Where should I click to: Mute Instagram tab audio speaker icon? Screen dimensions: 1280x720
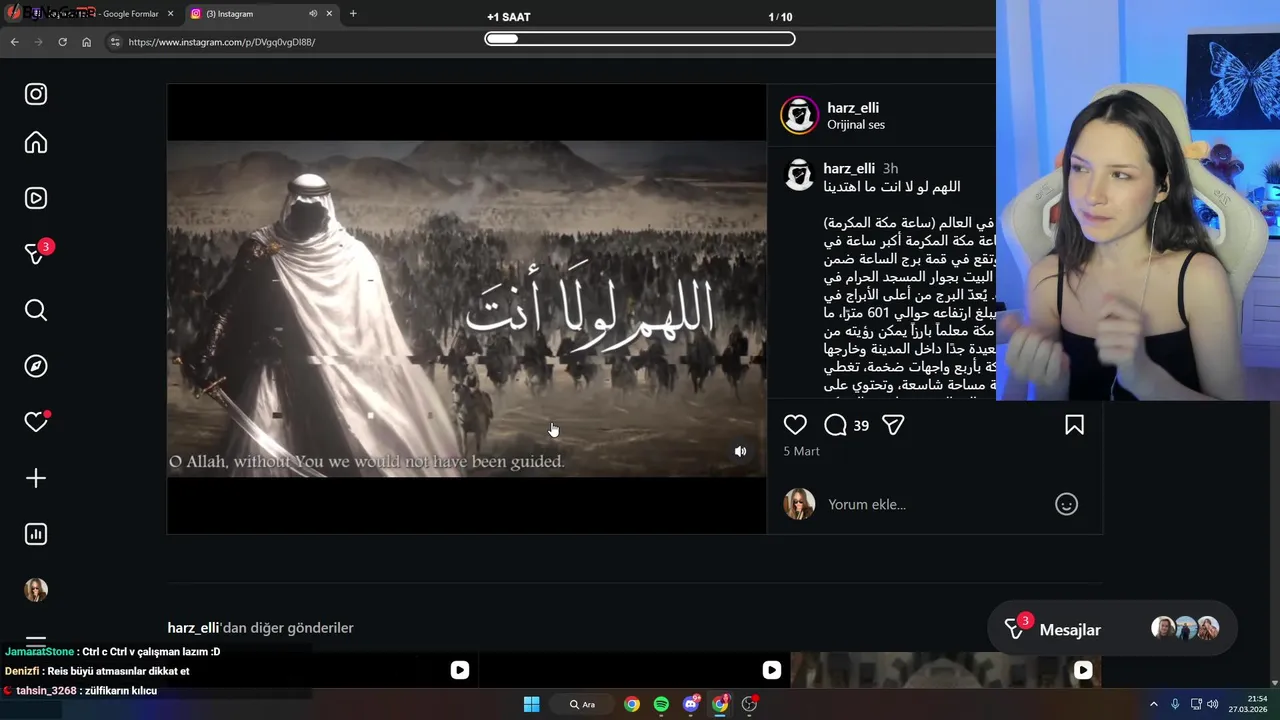[313, 14]
